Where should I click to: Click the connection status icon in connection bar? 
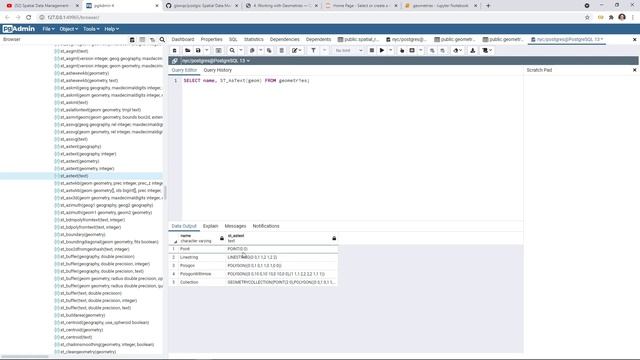[175, 61]
